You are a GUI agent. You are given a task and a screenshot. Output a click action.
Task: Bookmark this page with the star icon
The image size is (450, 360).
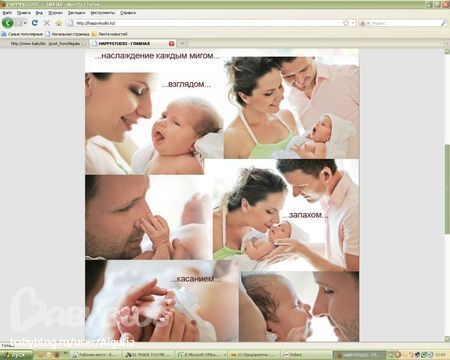coord(346,23)
